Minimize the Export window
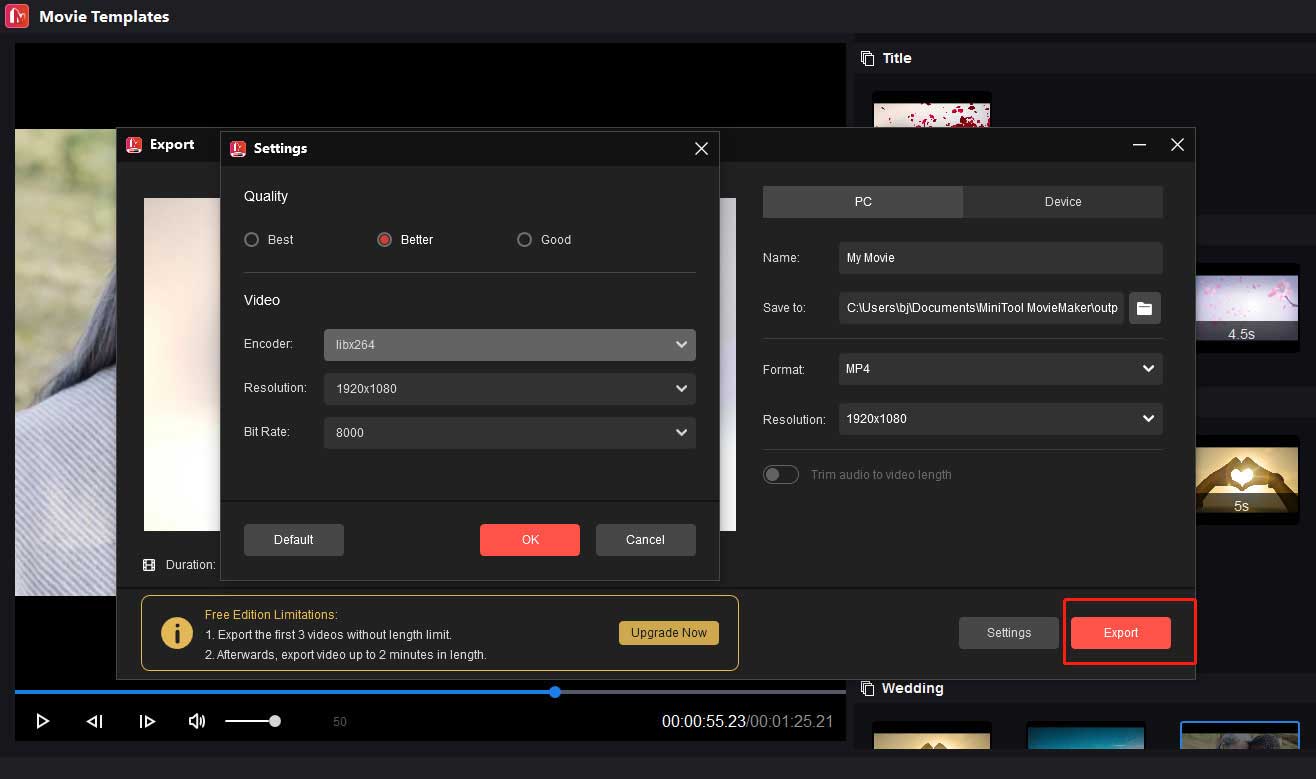 coord(1139,145)
